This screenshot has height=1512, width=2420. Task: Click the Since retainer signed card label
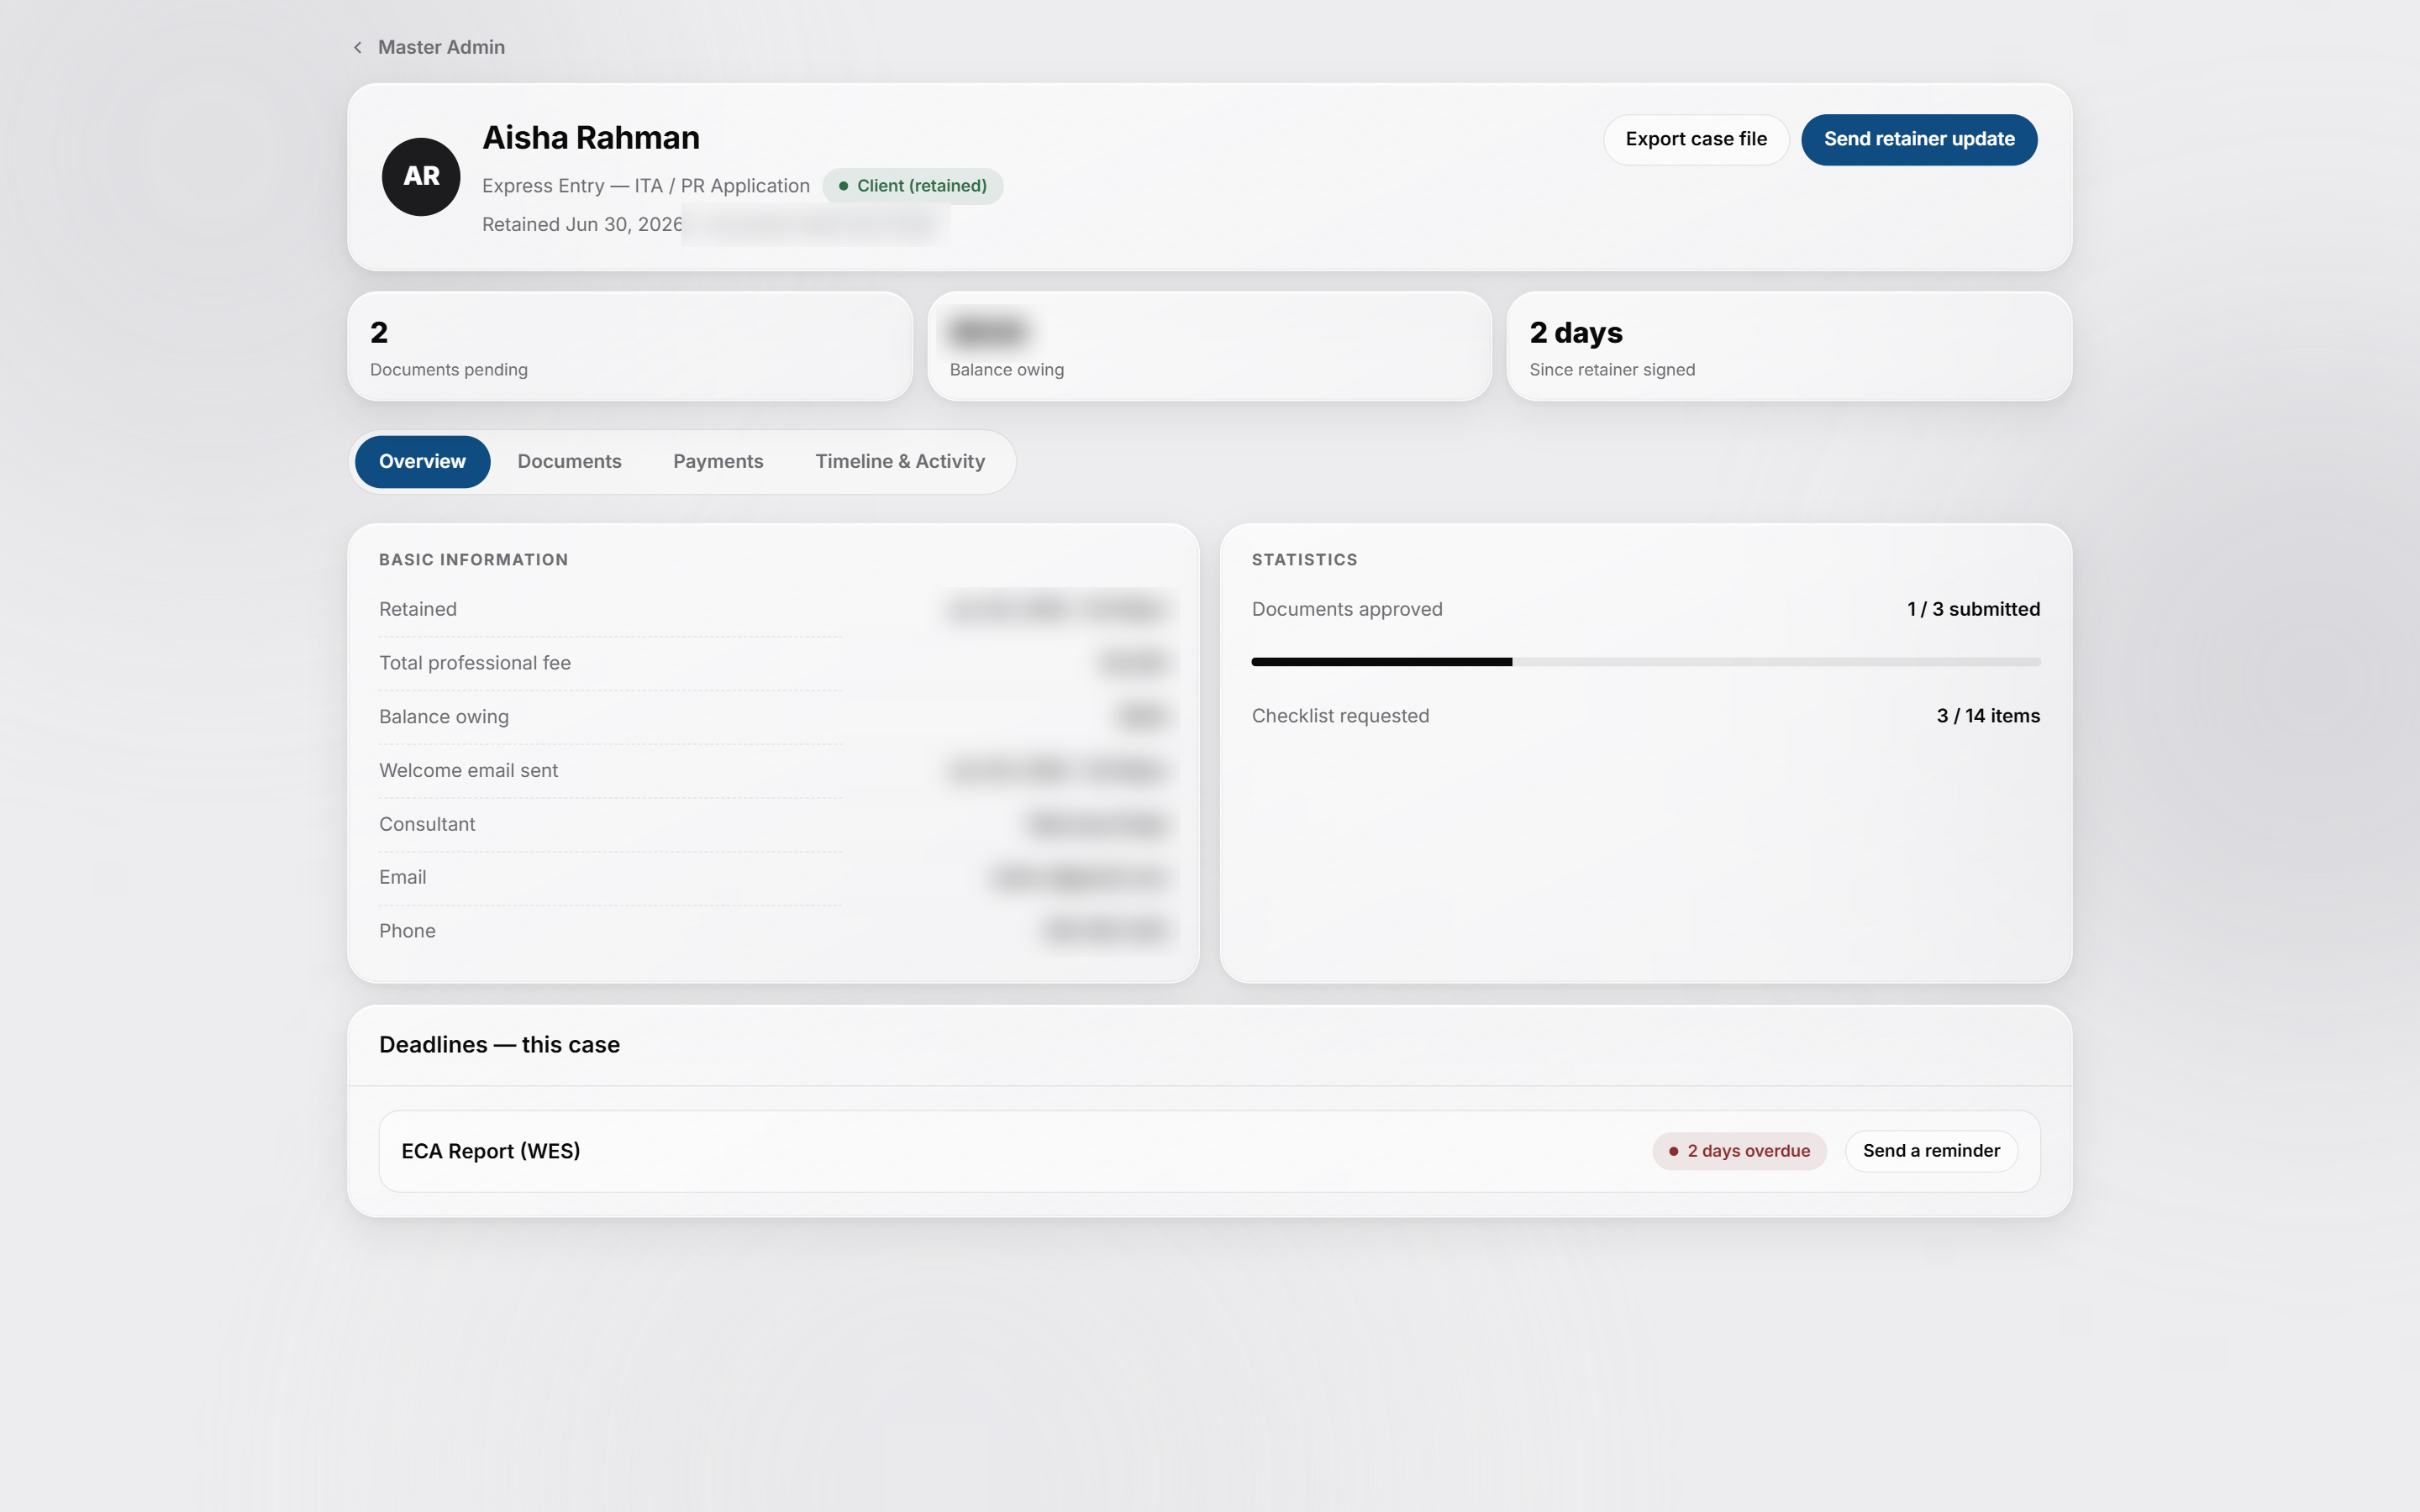pyautogui.click(x=1612, y=370)
